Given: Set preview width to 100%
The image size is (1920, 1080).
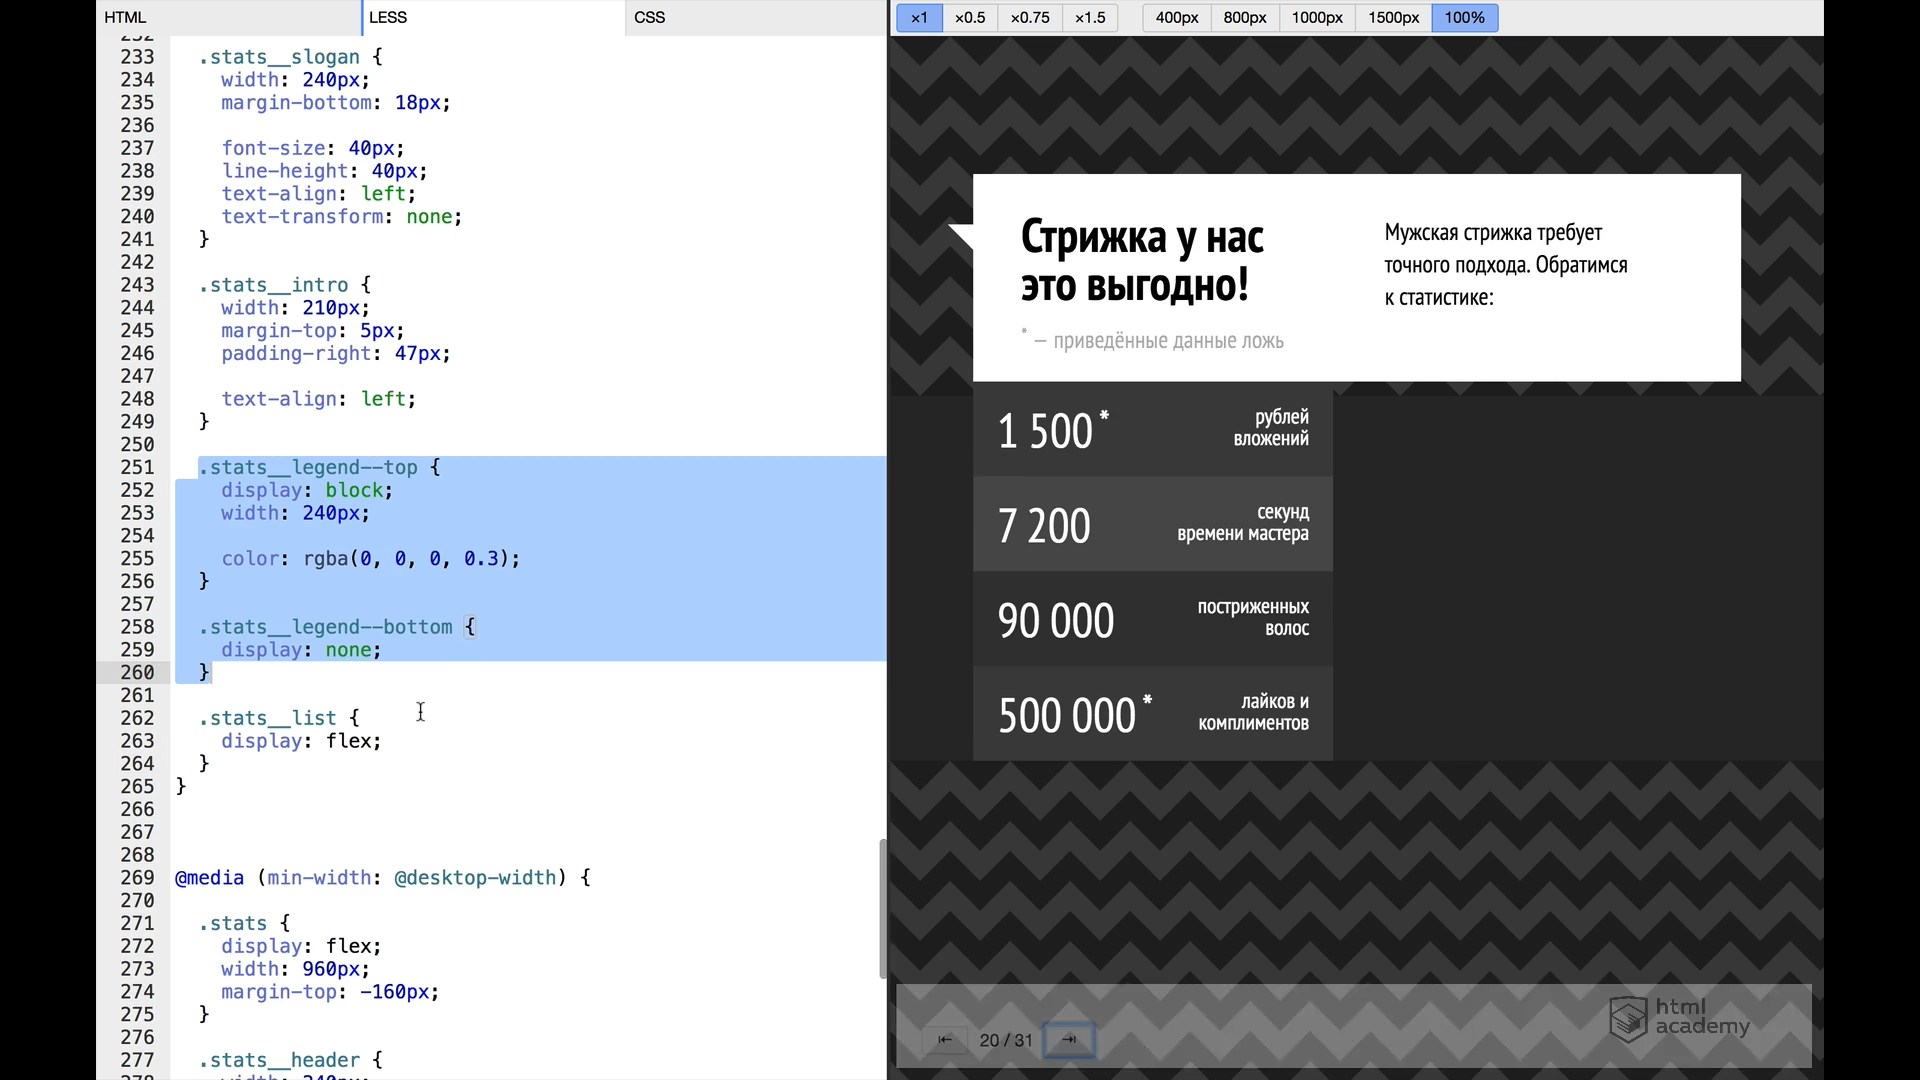Looking at the screenshot, I should [1464, 17].
